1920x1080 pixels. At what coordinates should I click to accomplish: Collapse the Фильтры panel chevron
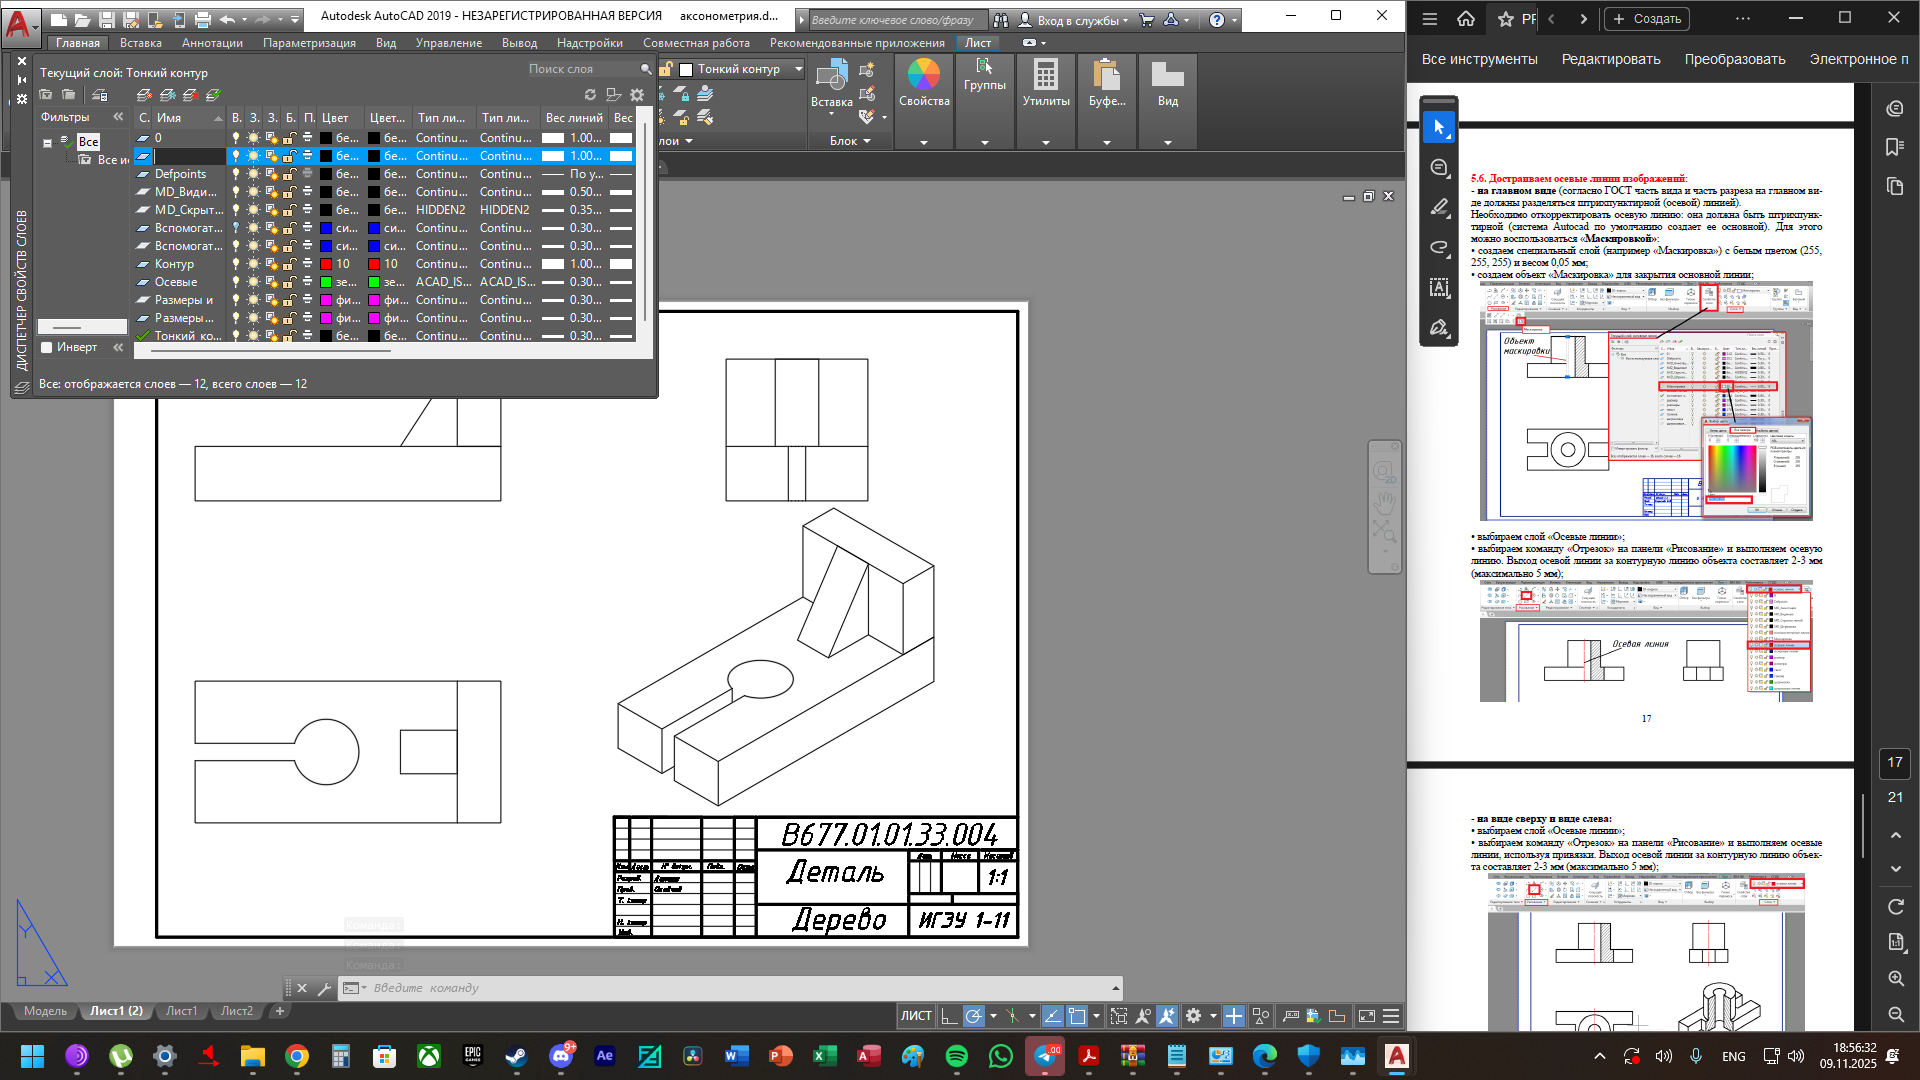coord(118,117)
